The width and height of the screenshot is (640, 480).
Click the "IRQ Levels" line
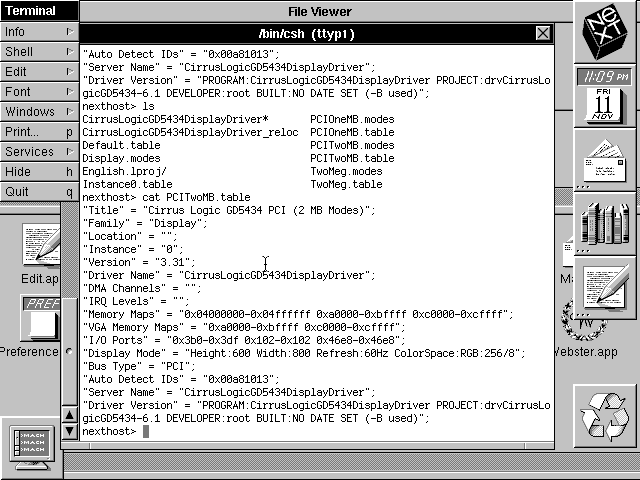click(x=136, y=302)
